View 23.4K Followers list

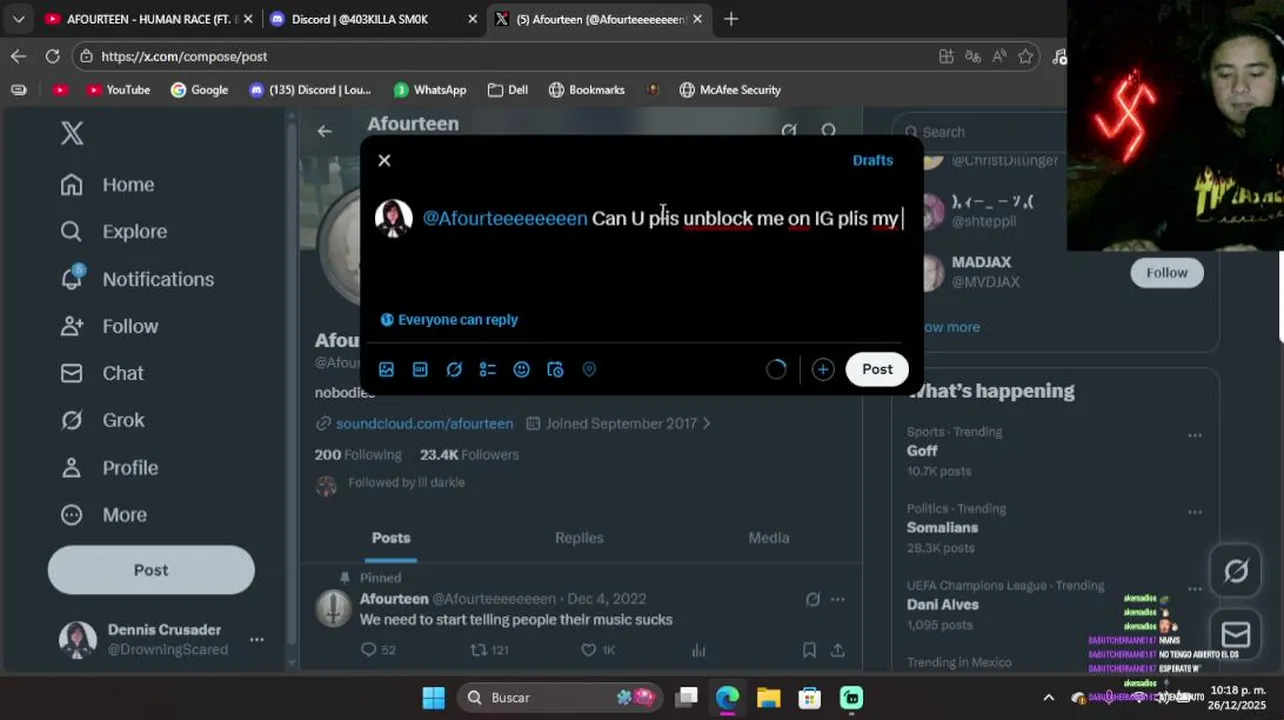(469, 454)
